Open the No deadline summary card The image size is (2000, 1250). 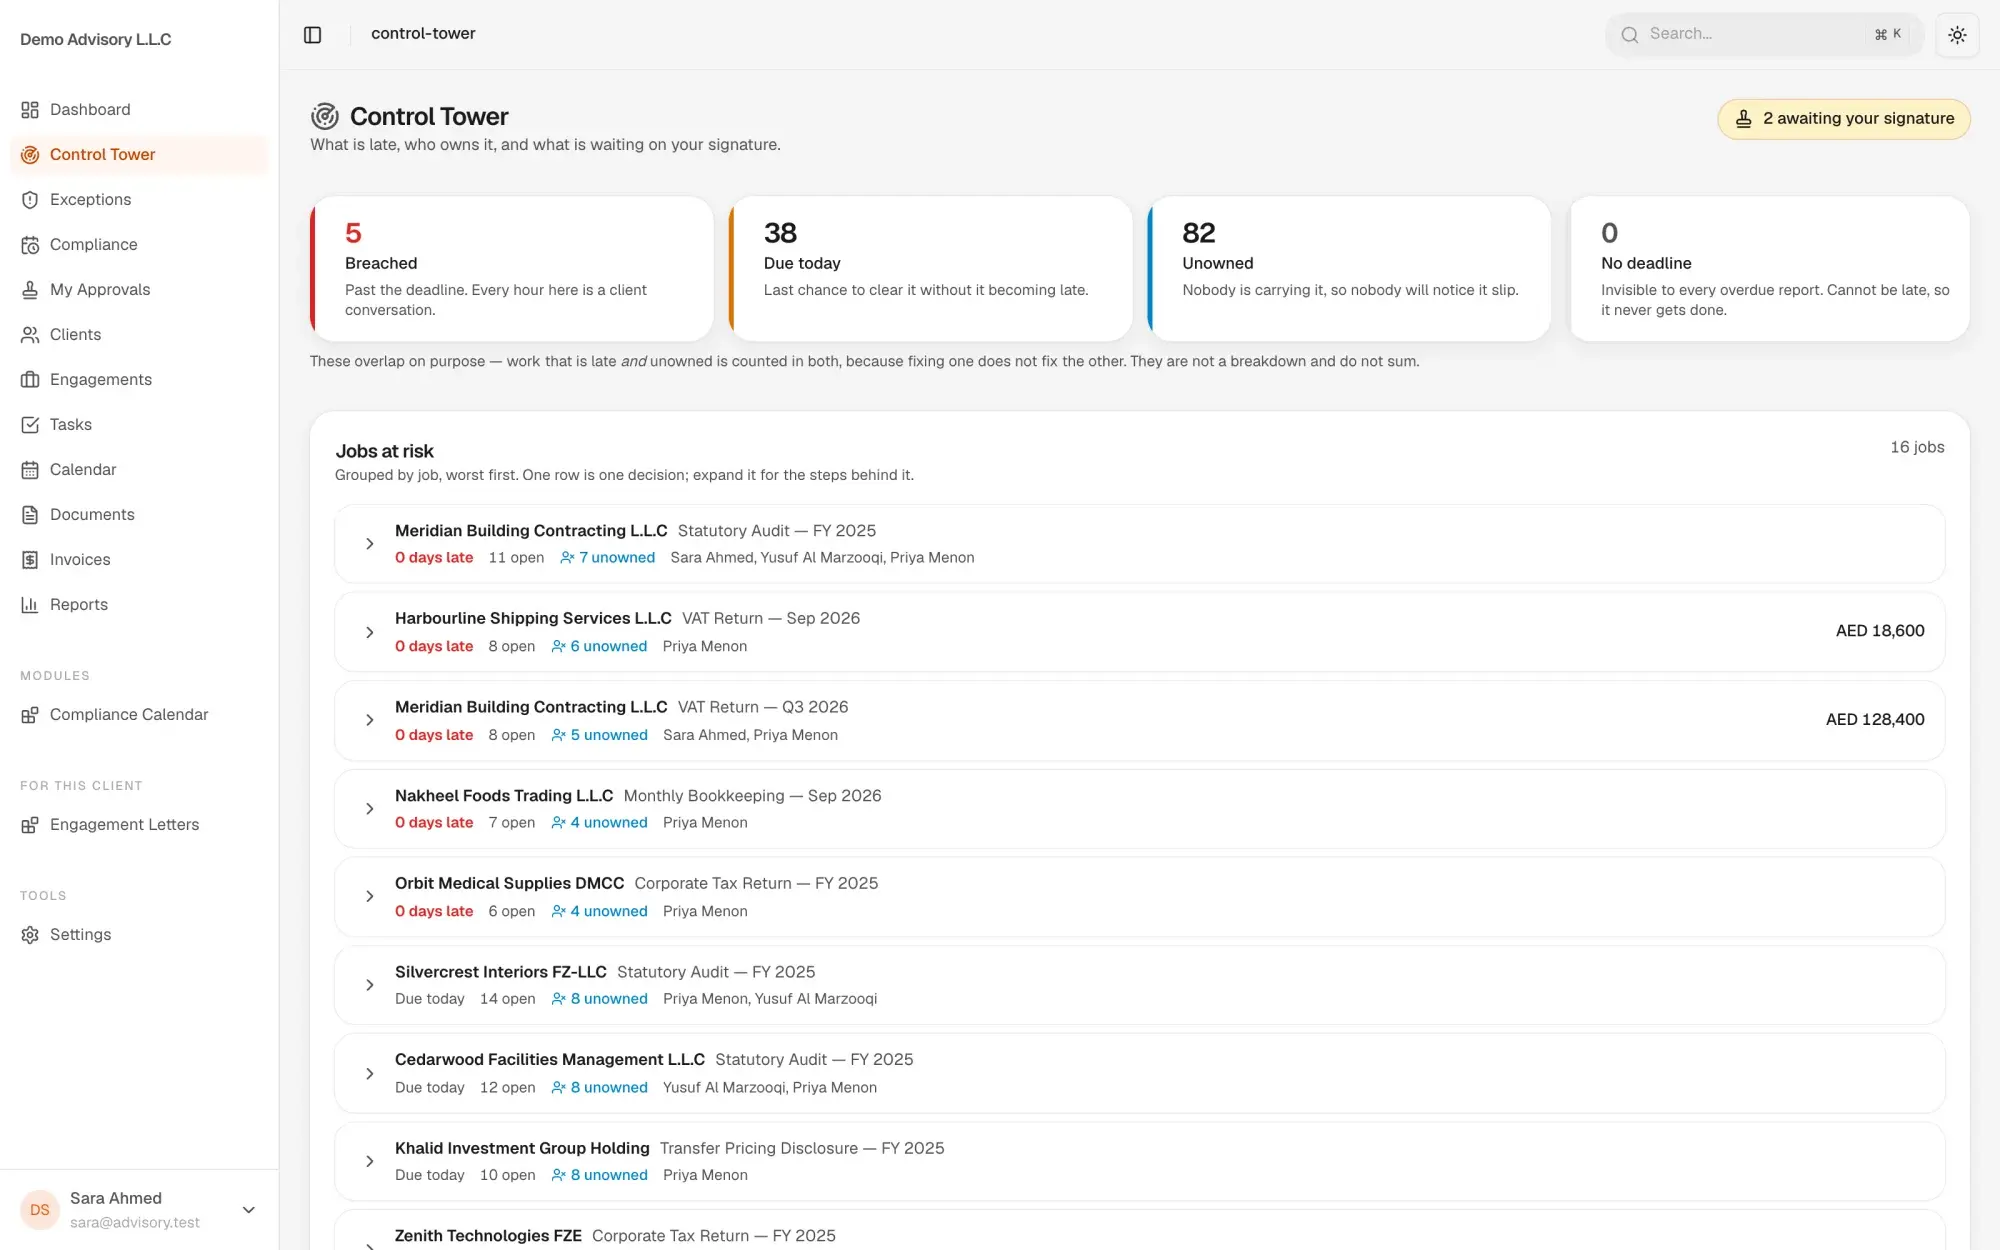point(1769,269)
